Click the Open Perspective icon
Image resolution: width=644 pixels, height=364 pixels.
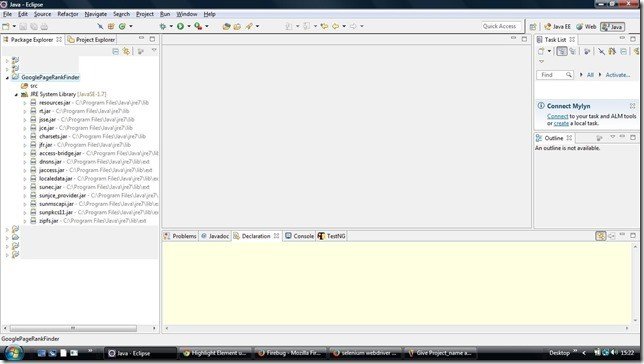point(533,27)
